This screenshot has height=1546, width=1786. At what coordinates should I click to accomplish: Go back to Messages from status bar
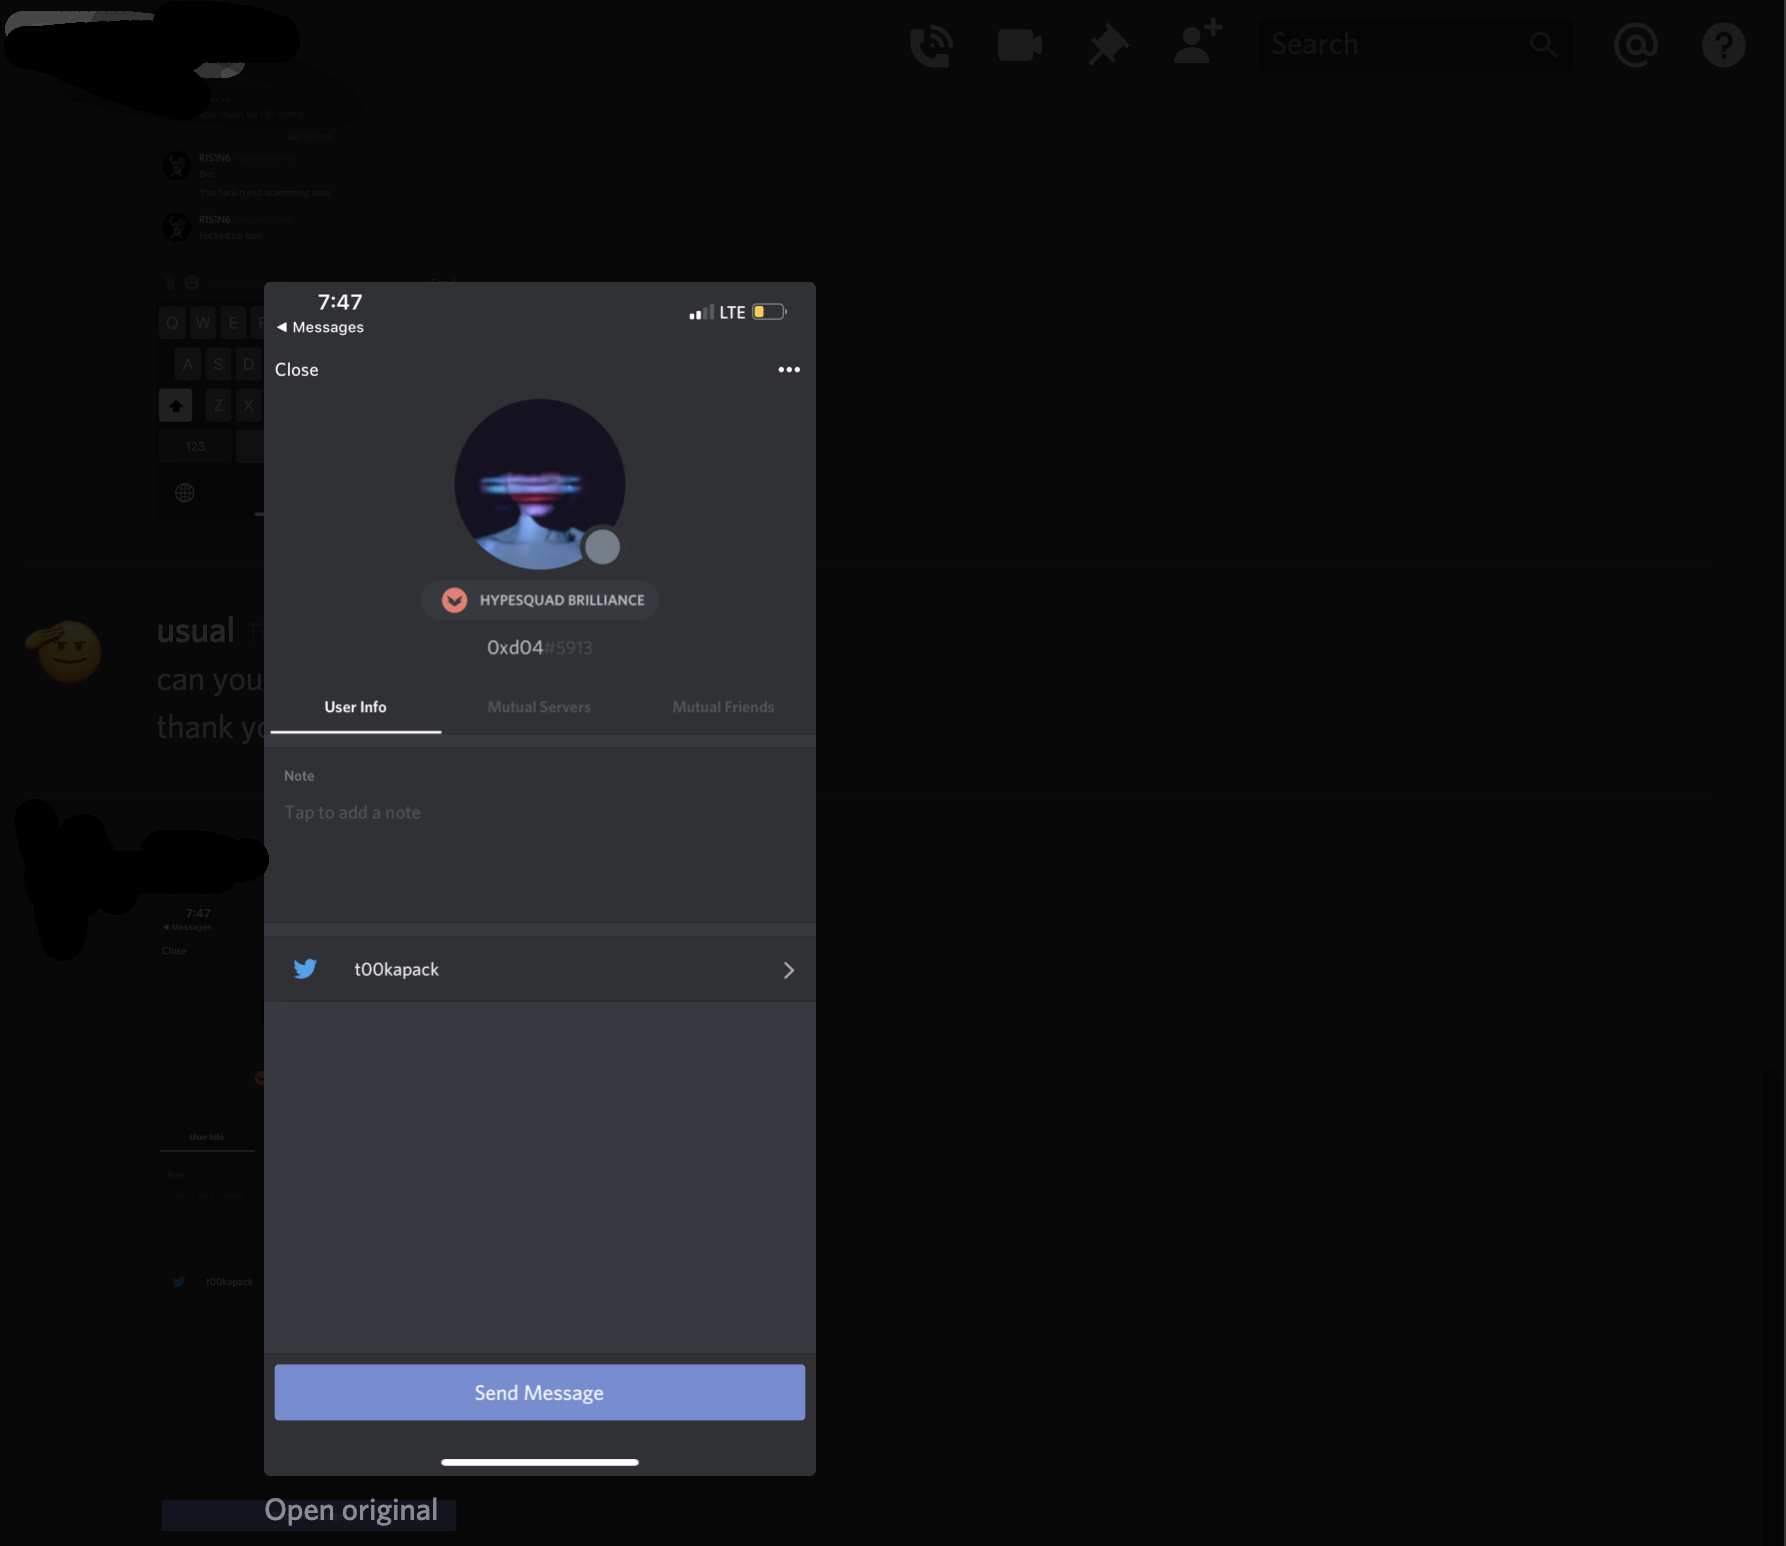click(320, 327)
